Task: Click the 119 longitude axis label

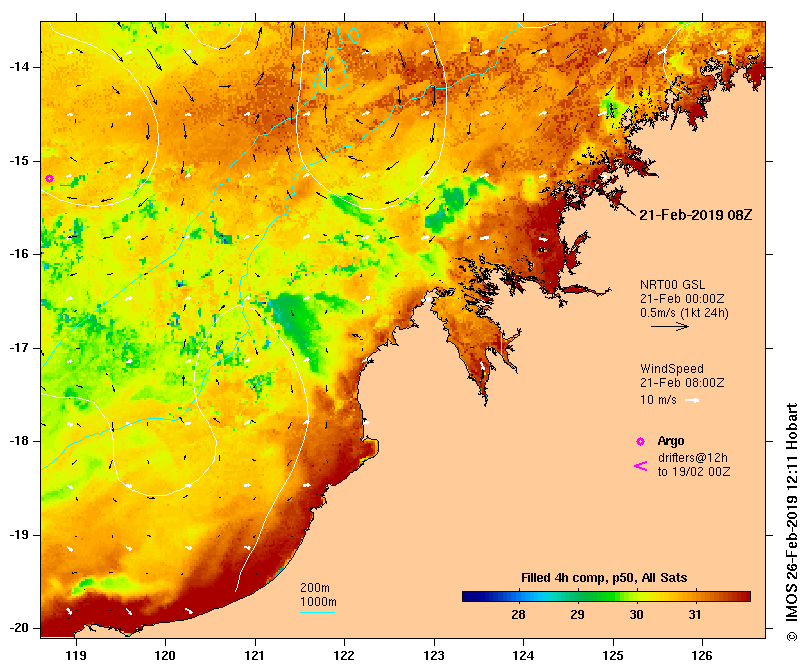Action: pos(76,656)
